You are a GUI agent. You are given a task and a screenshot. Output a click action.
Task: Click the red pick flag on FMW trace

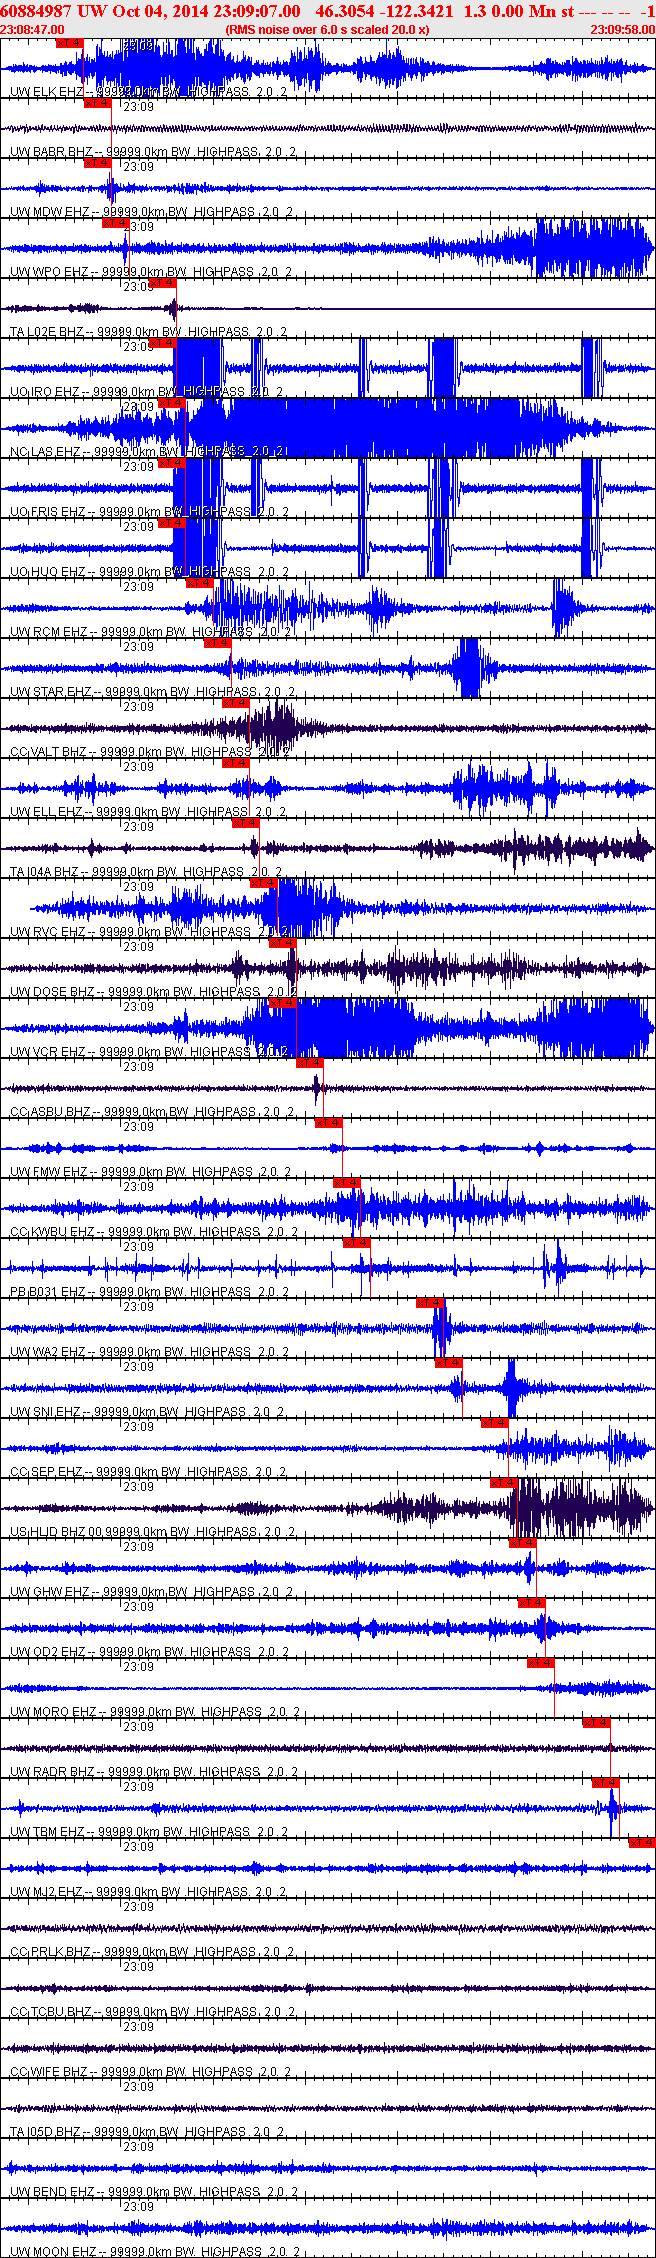point(328,1123)
